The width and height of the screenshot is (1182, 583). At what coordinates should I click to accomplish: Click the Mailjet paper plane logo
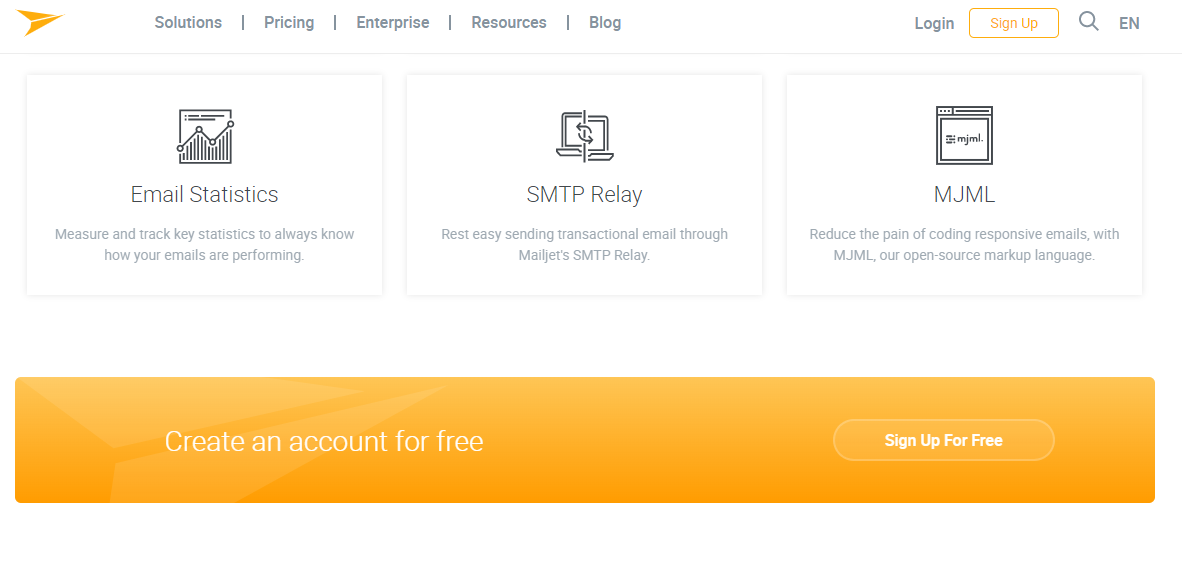pos(41,23)
